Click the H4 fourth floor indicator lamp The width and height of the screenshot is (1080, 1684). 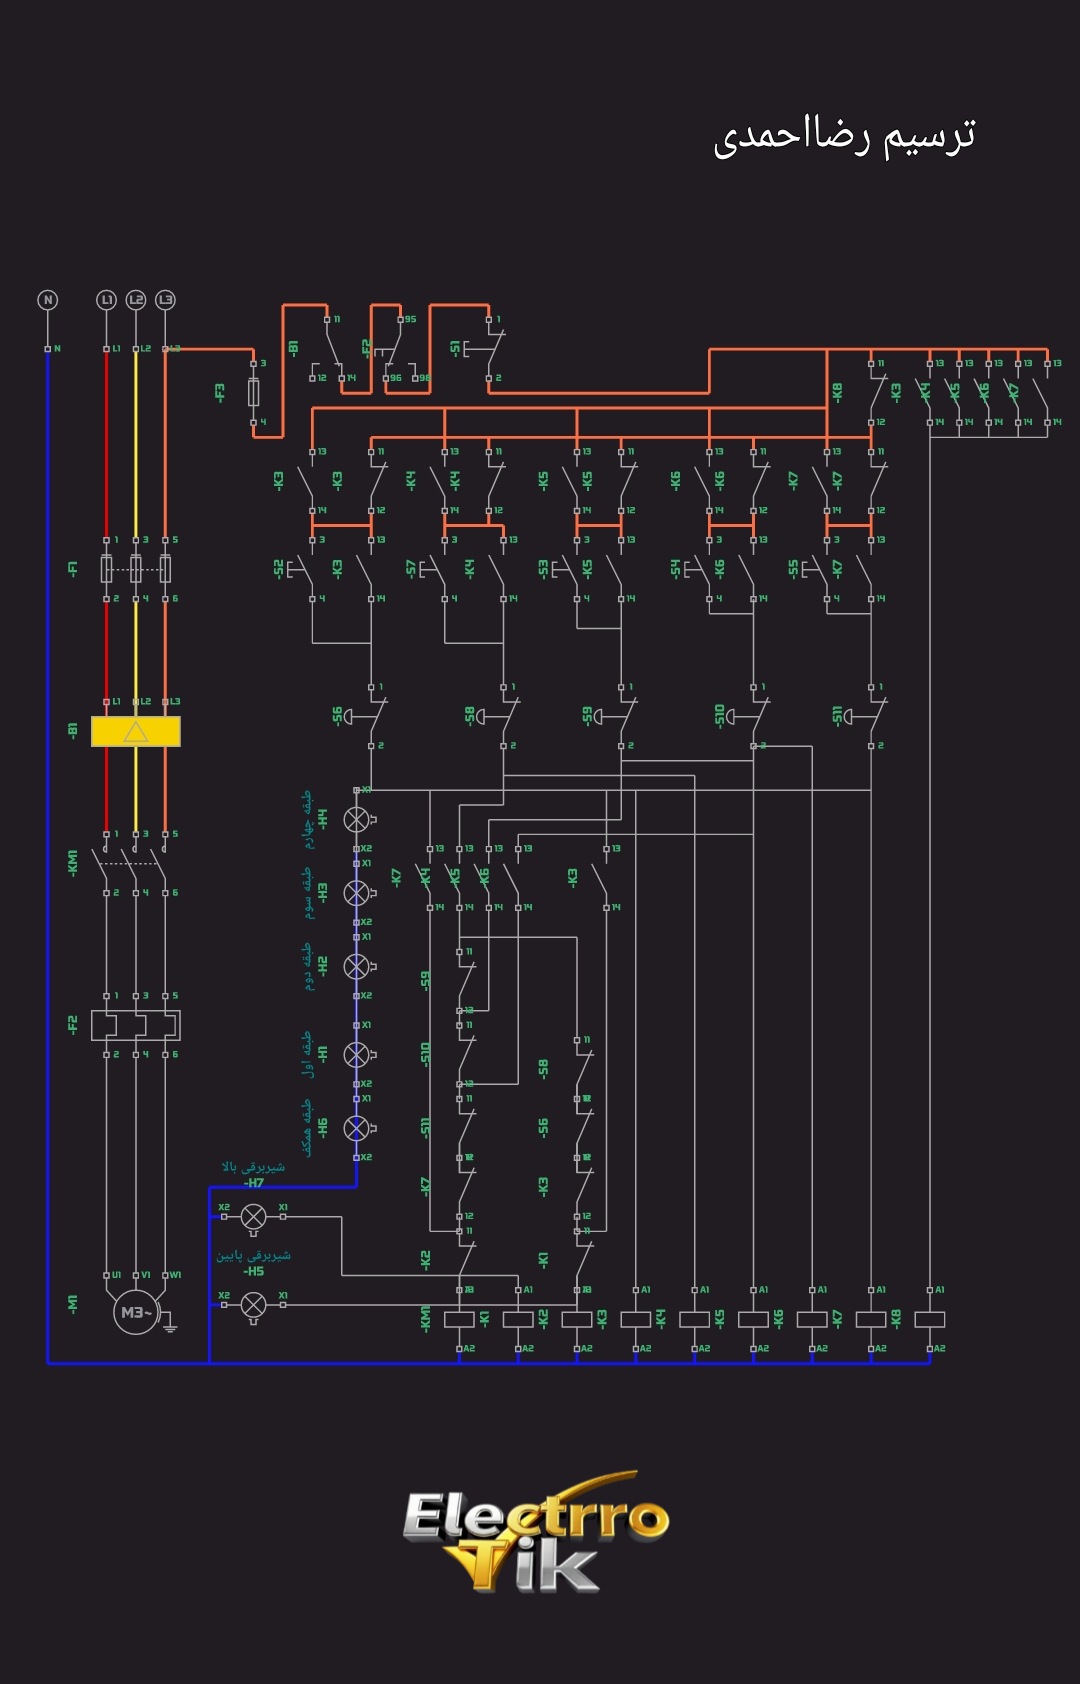[x=356, y=820]
